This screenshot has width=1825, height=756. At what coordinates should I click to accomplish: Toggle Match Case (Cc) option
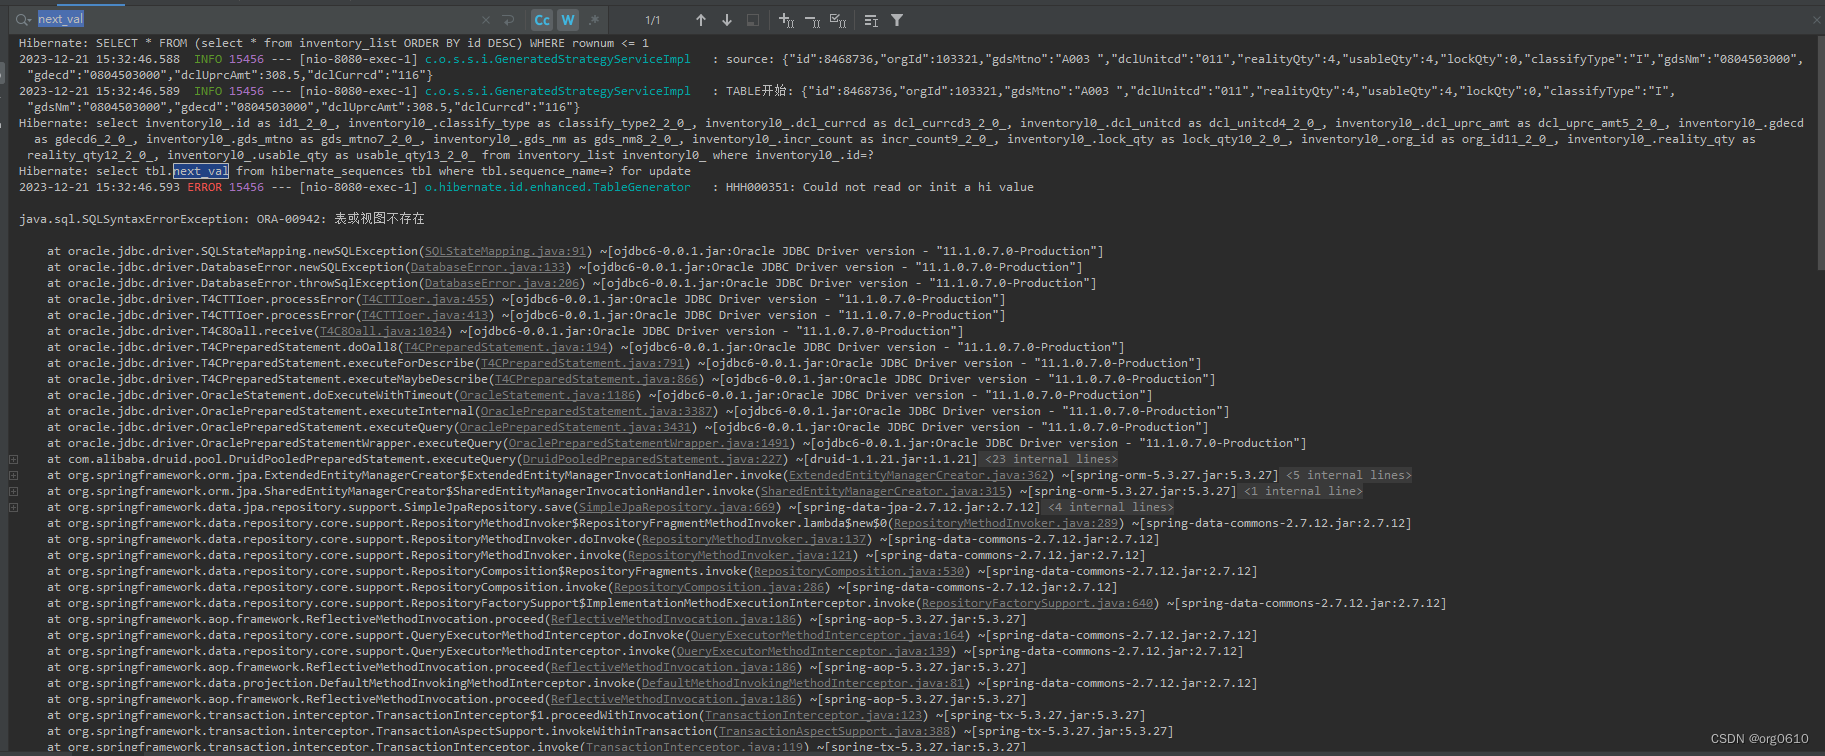(x=542, y=20)
